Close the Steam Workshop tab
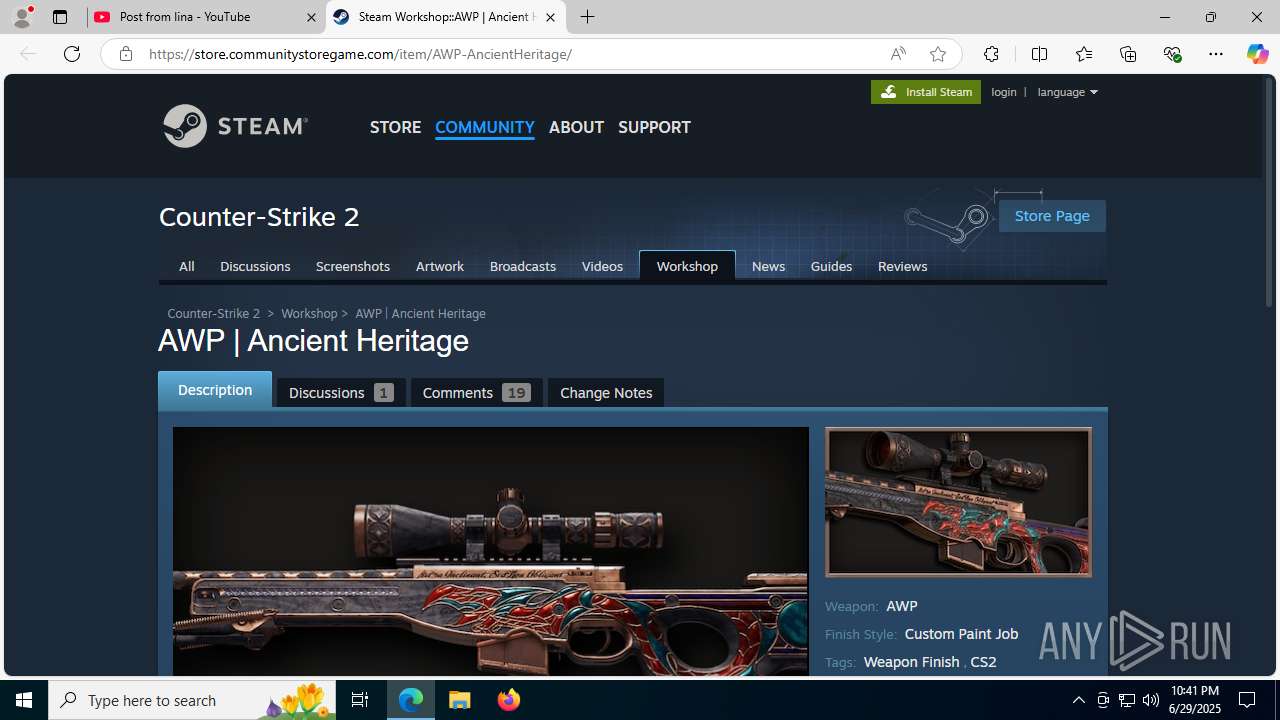 (x=550, y=17)
